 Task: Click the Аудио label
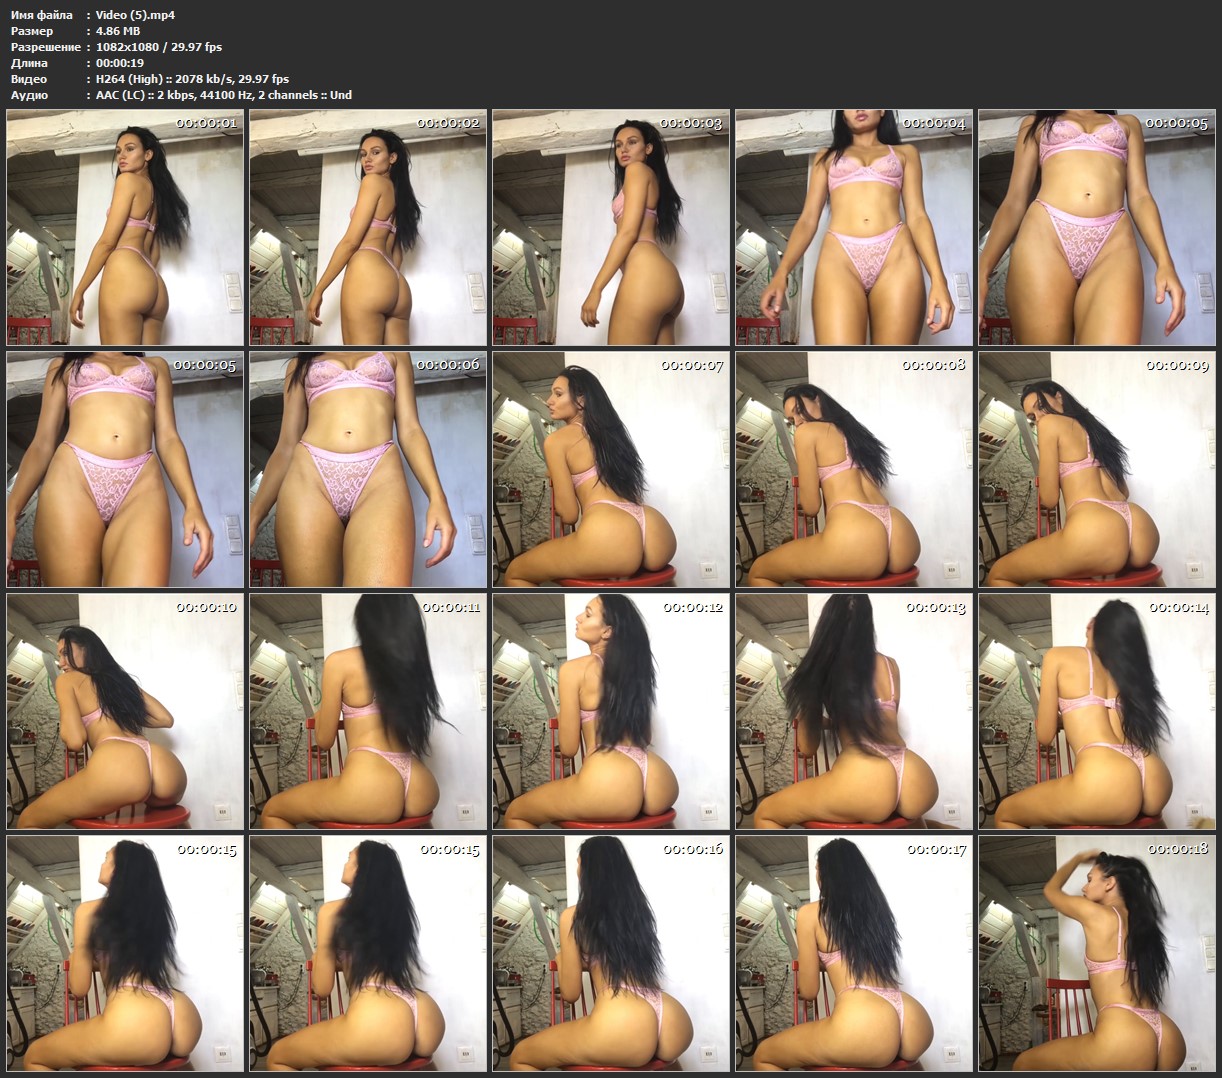(28, 95)
